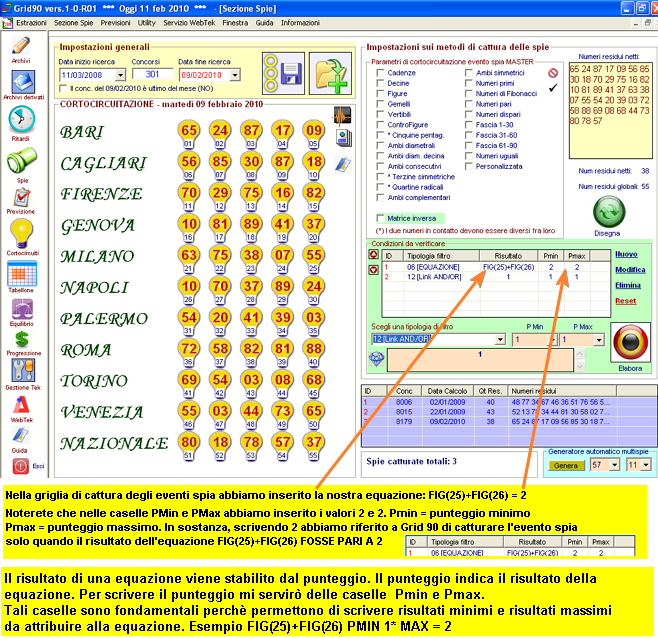Open the generator dropdown showing 11
658x637 pixels.
pyautogui.click(x=646, y=465)
